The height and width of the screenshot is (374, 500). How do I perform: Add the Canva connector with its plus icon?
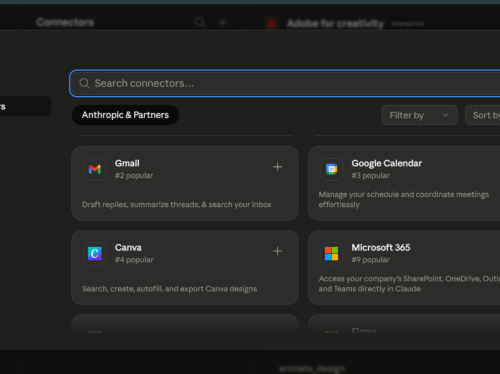(x=277, y=251)
